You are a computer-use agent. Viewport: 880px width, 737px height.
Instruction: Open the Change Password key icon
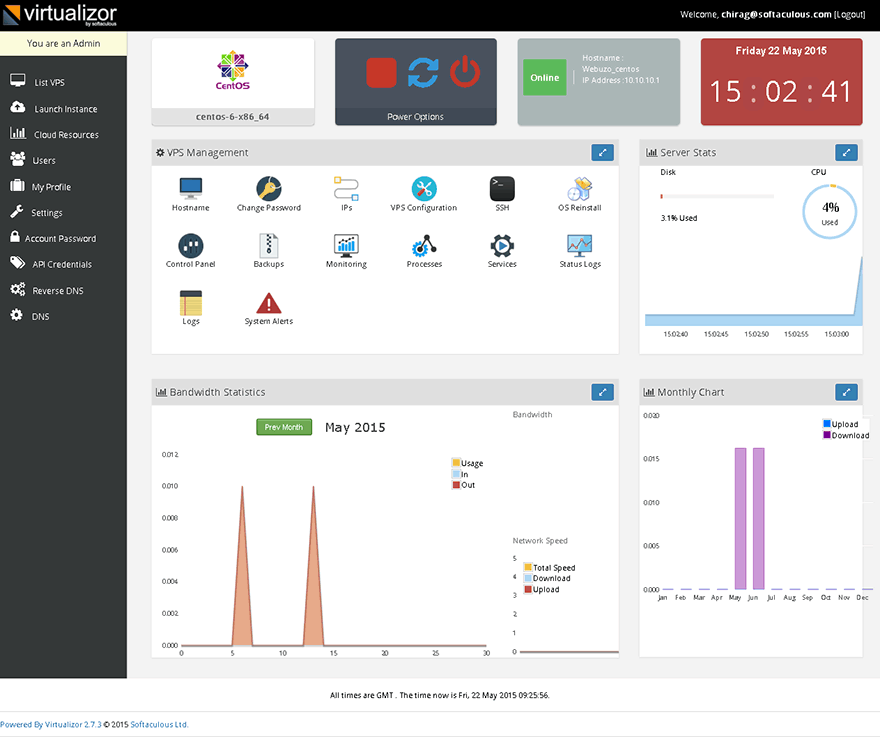point(268,188)
